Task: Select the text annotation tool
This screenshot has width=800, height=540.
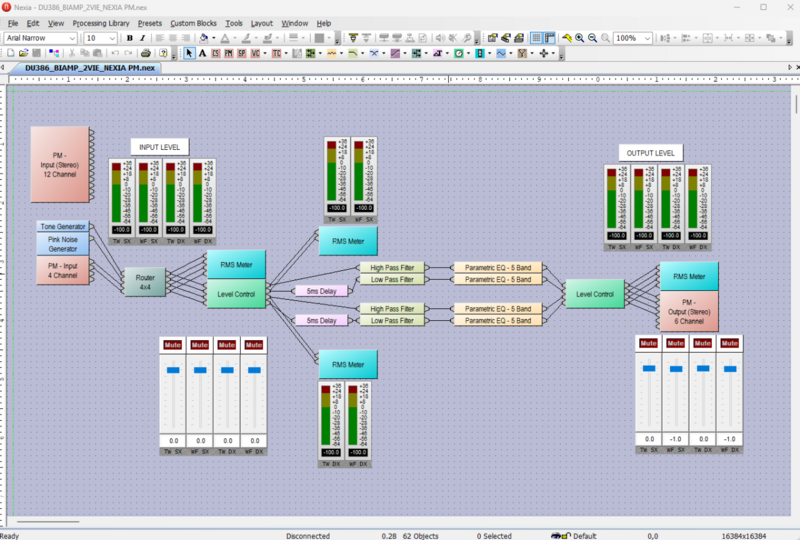Action: click(x=203, y=53)
